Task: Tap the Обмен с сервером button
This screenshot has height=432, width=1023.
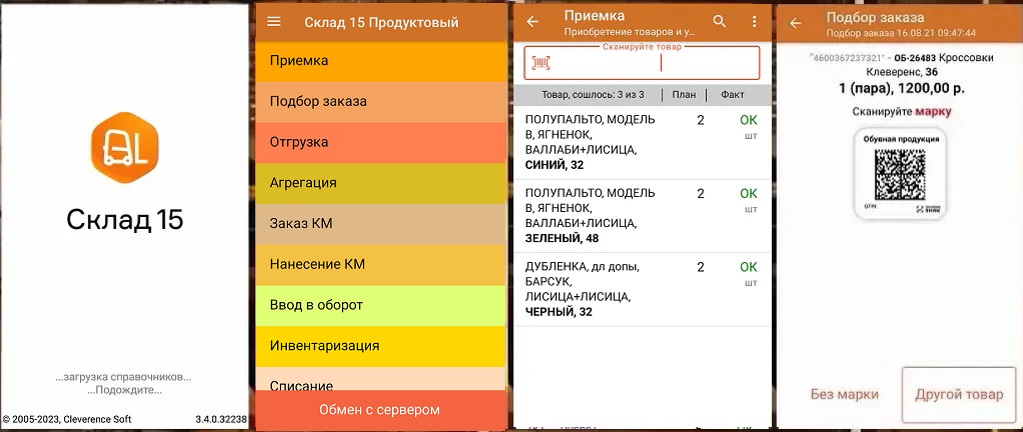Action: click(x=381, y=410)
